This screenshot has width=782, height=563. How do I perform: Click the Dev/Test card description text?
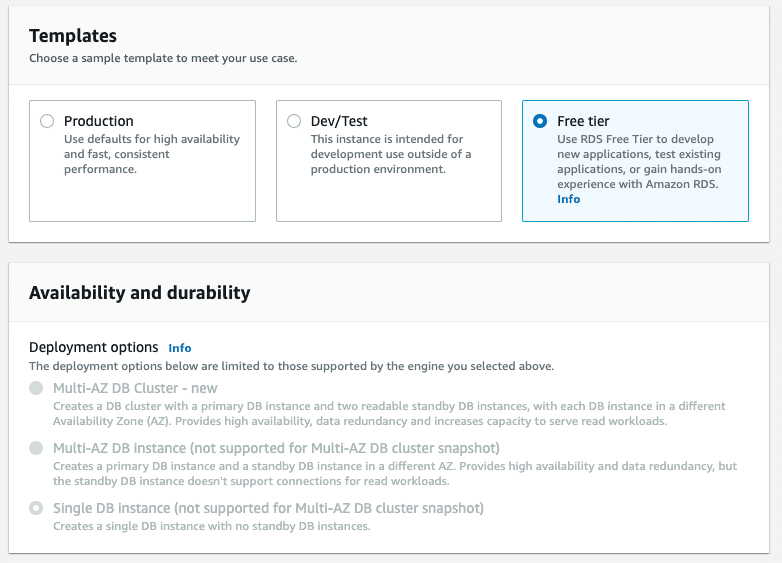click(391, 154)
